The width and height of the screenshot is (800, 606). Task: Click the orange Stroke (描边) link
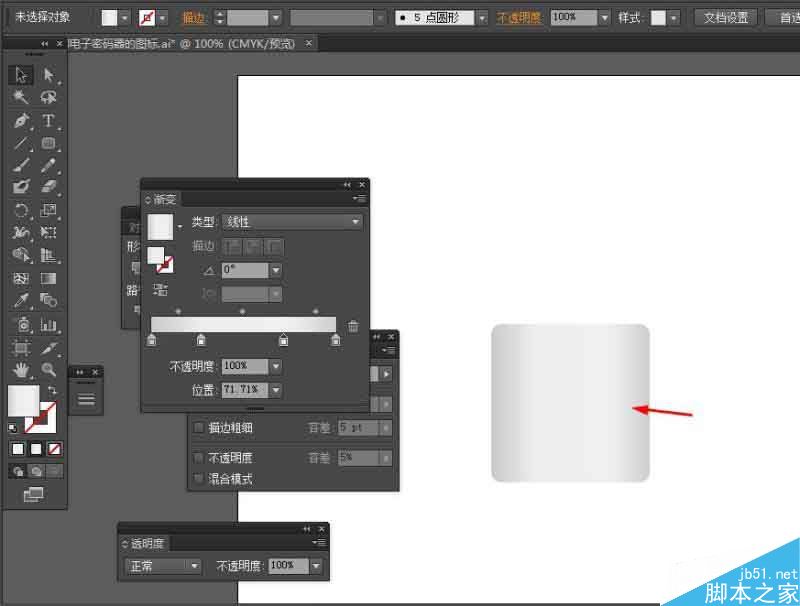click(194, 18)
